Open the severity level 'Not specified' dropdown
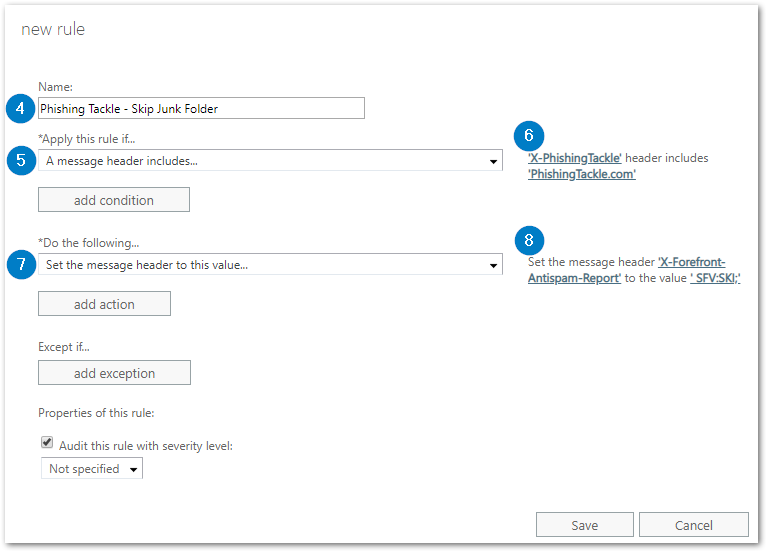The width and height of the screenshot is (767, 552). pos(92,468)
